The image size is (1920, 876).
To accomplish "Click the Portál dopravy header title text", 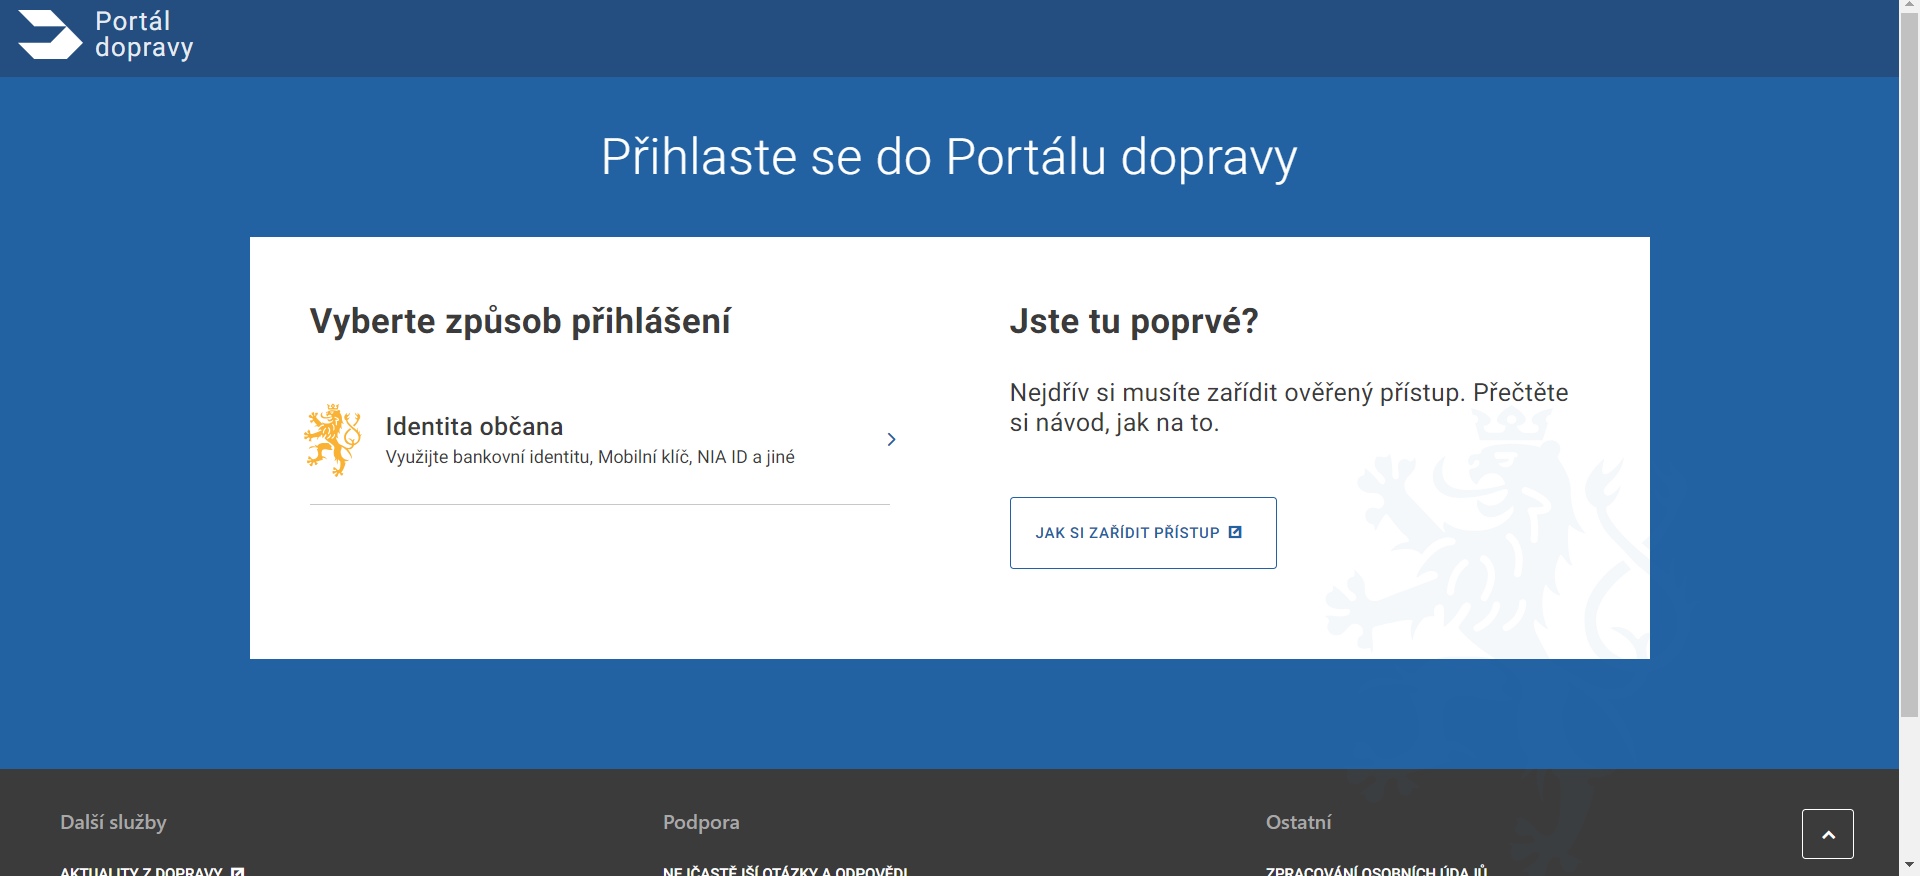I will click(144, 35).
